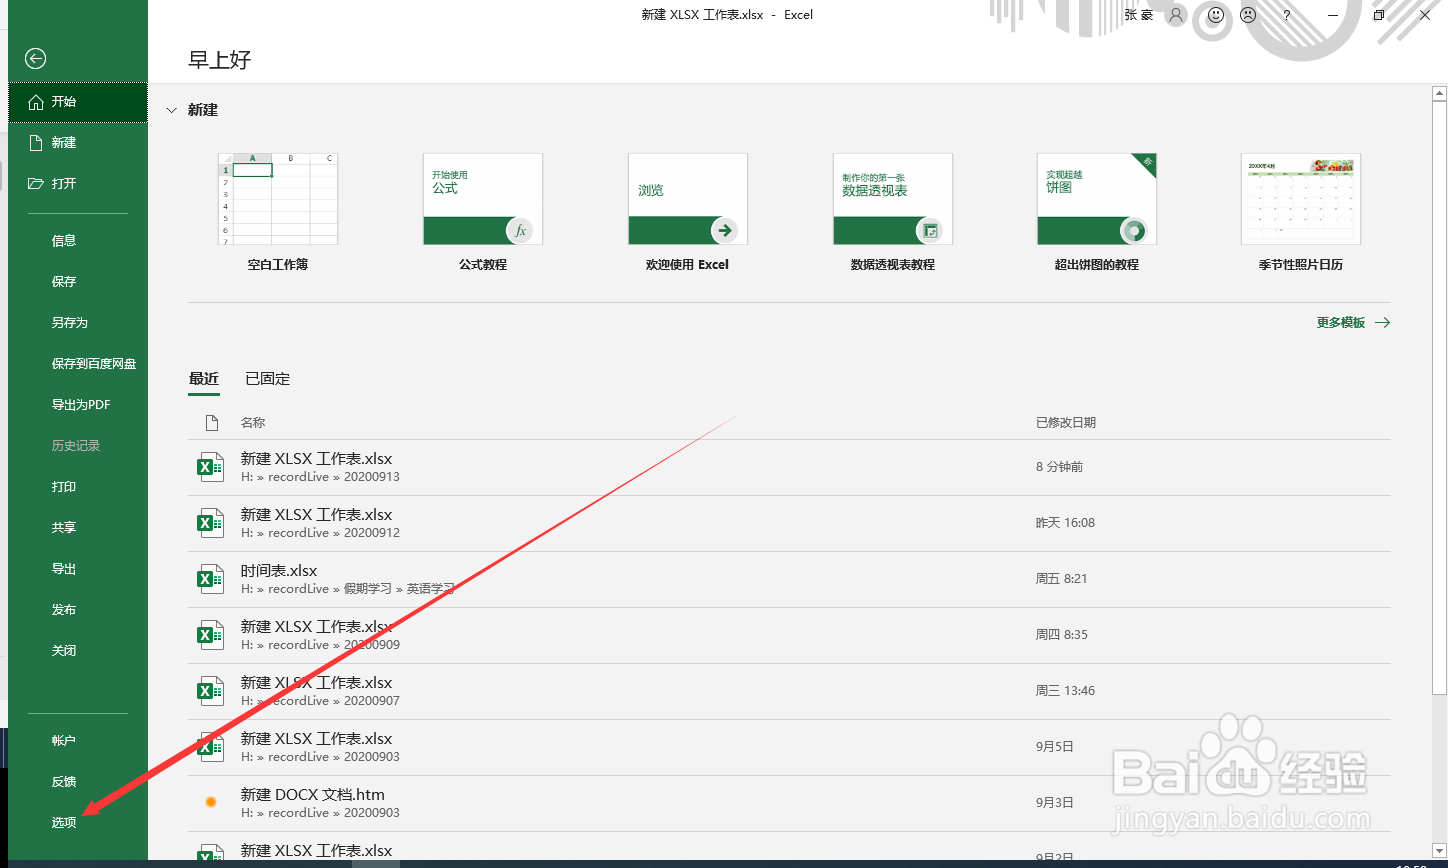Send a smile feedback face icon

1216,15
